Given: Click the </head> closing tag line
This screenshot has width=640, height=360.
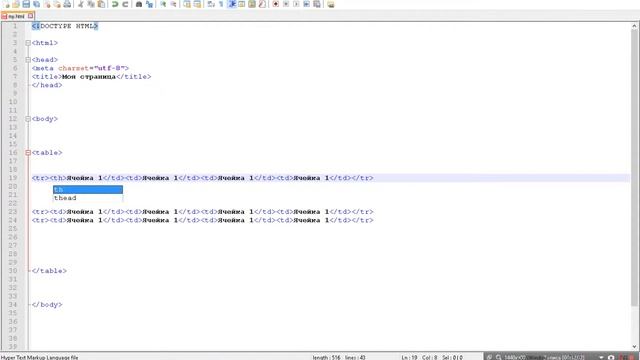Looking at the screenshot, I should pos(47,85).
